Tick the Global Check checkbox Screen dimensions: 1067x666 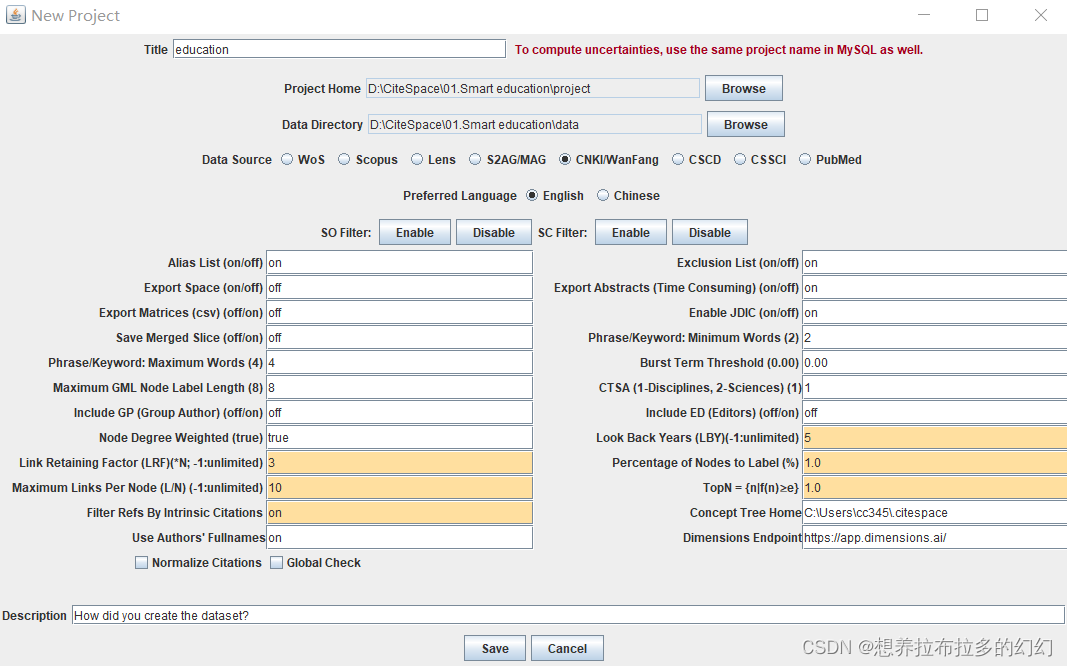point(276,563)
